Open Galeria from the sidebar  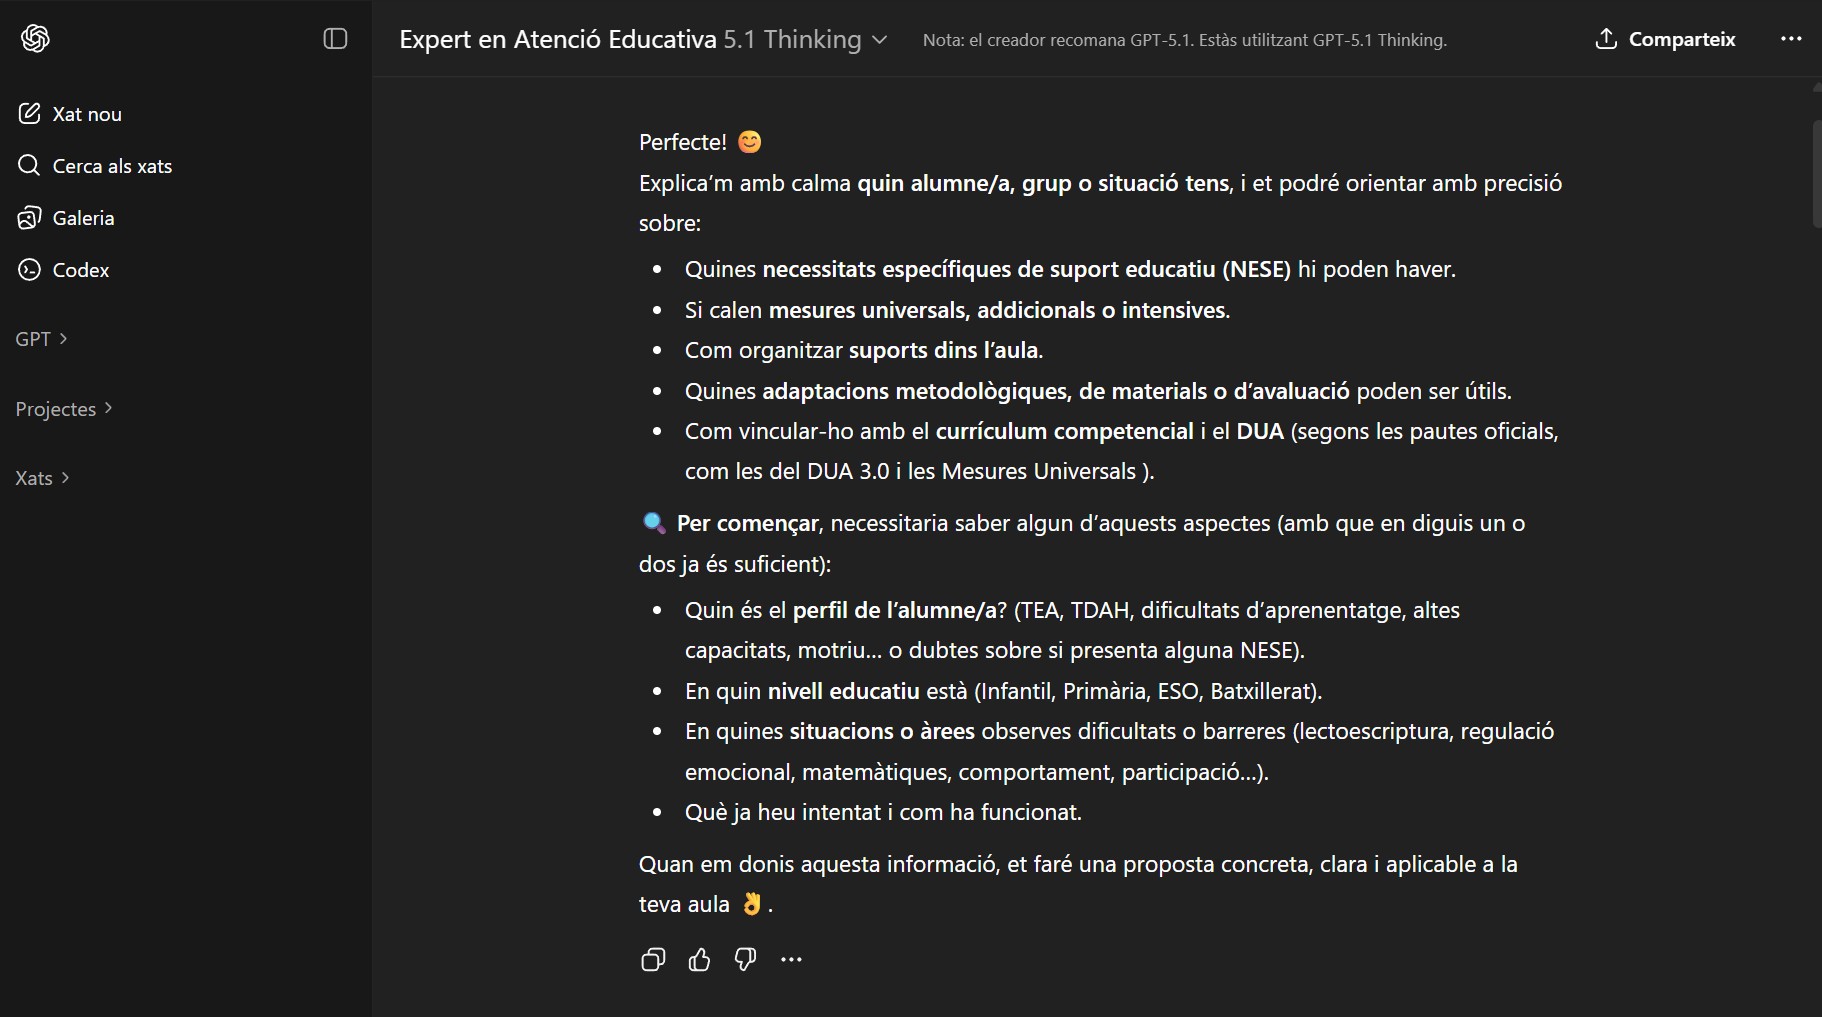[x=82, y=218]
